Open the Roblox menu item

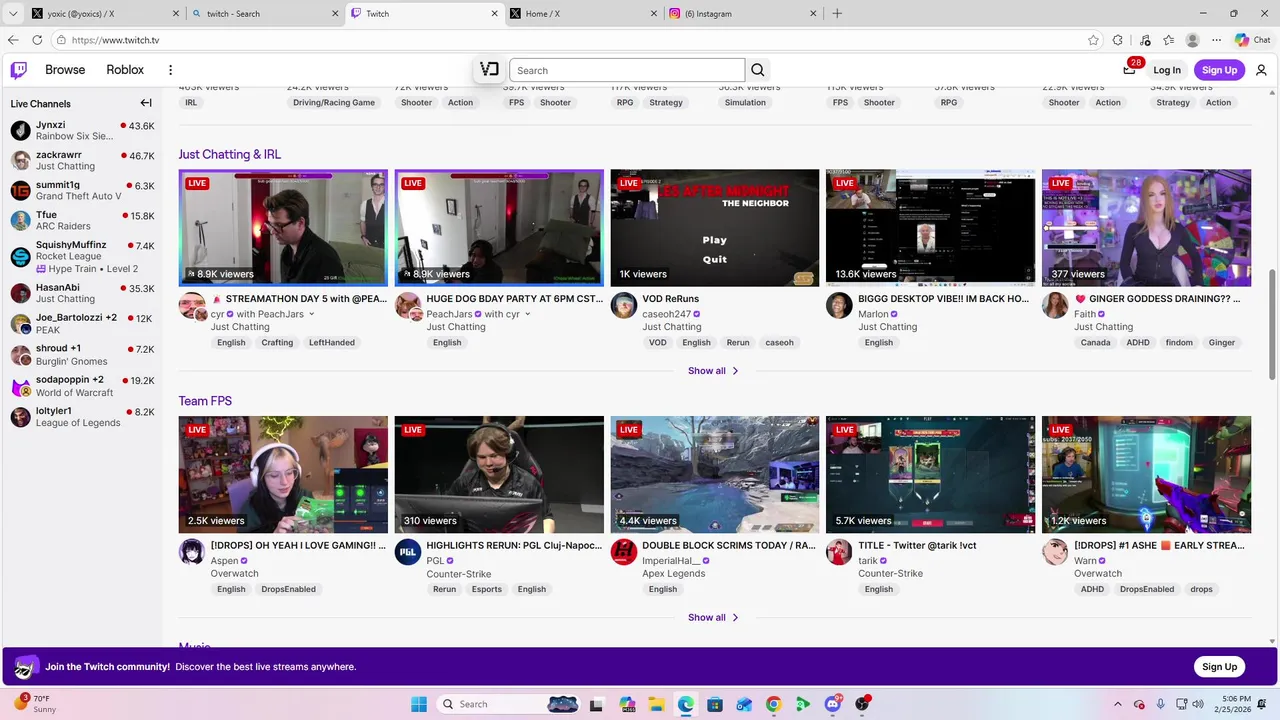(125, 70)
